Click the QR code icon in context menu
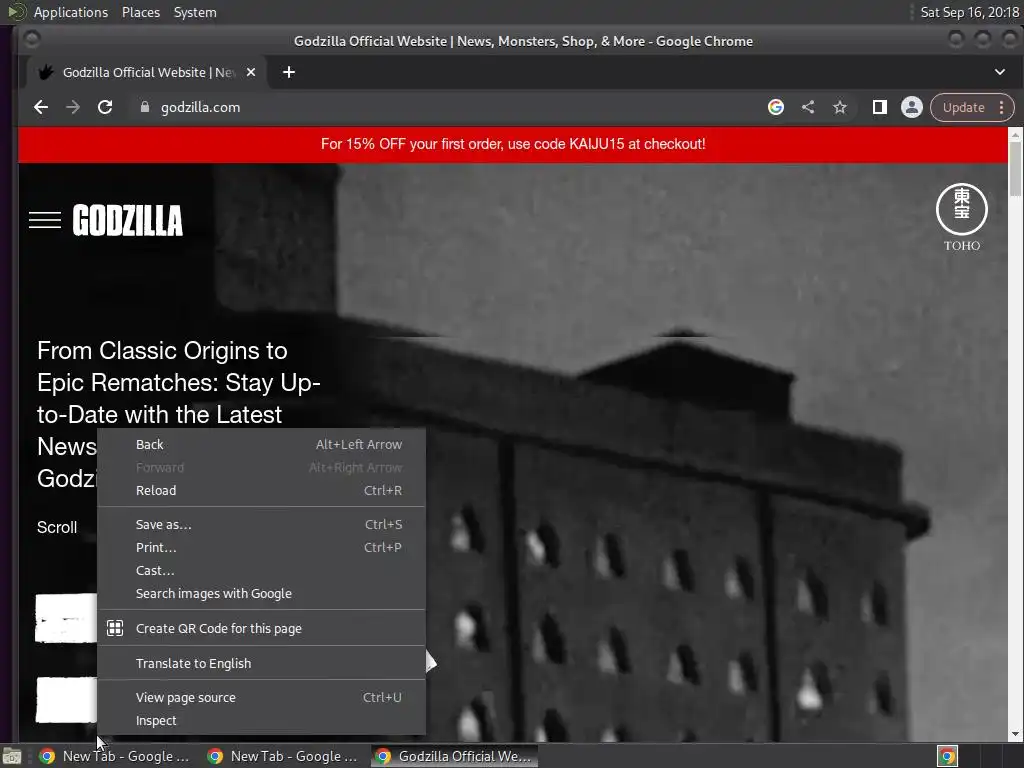The width and height of the screenshot is (1024, 768). click(x=115, y=628)
